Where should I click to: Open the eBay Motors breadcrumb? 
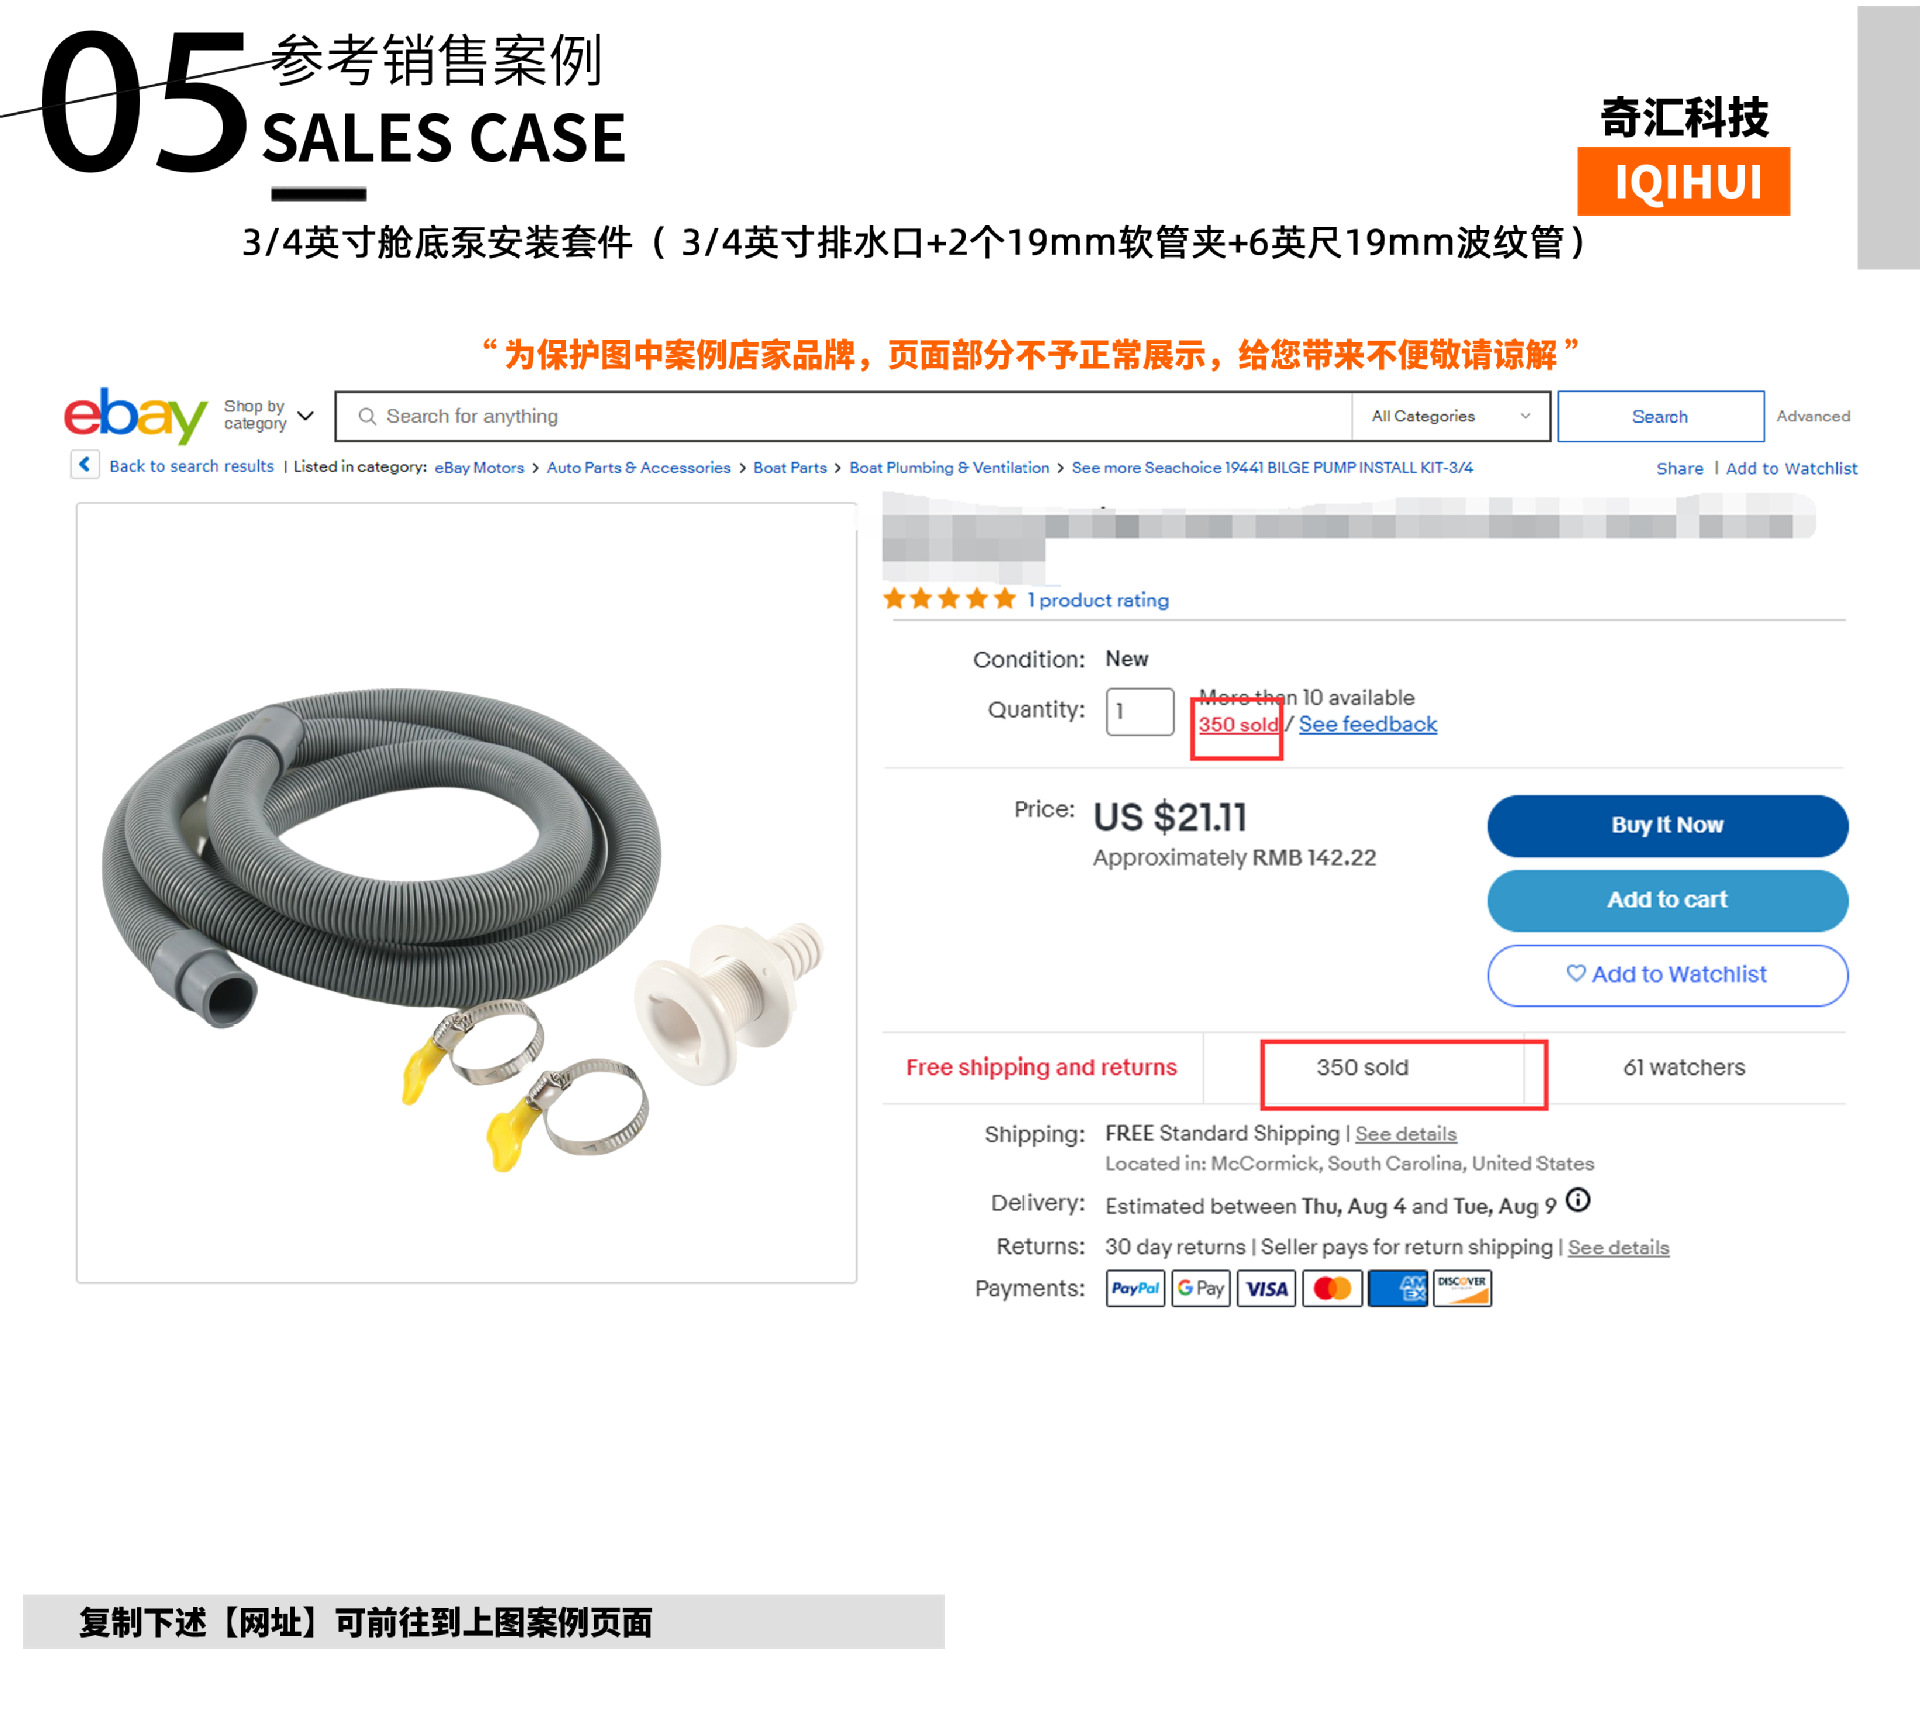tap(479, 467)
